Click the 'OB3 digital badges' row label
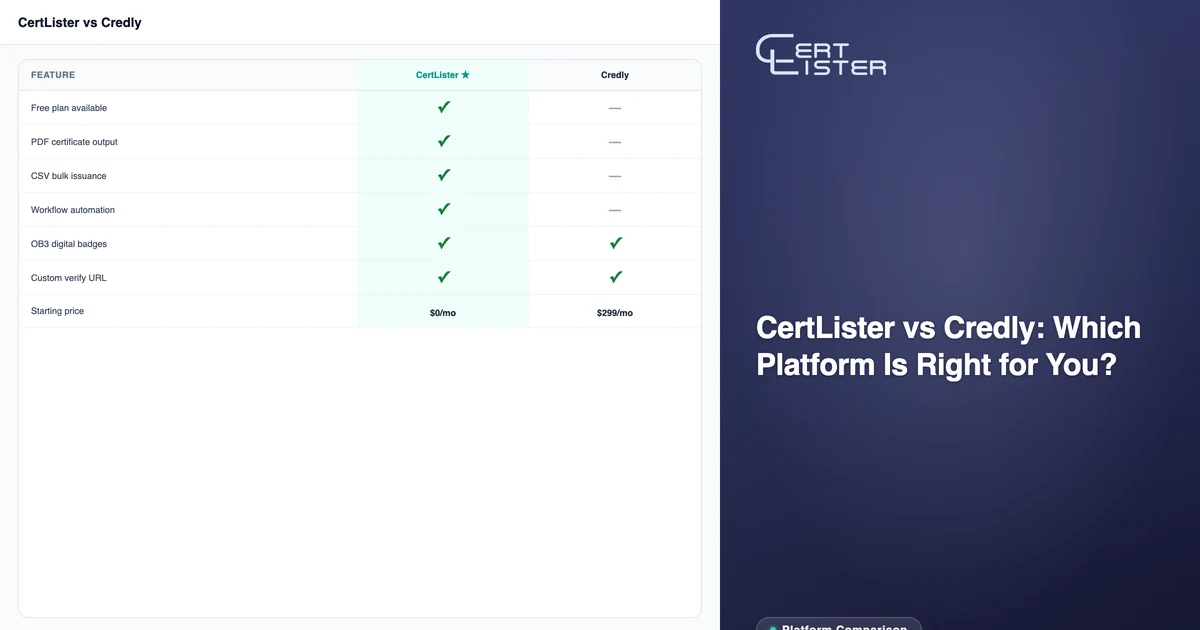 tap(69, 244)
